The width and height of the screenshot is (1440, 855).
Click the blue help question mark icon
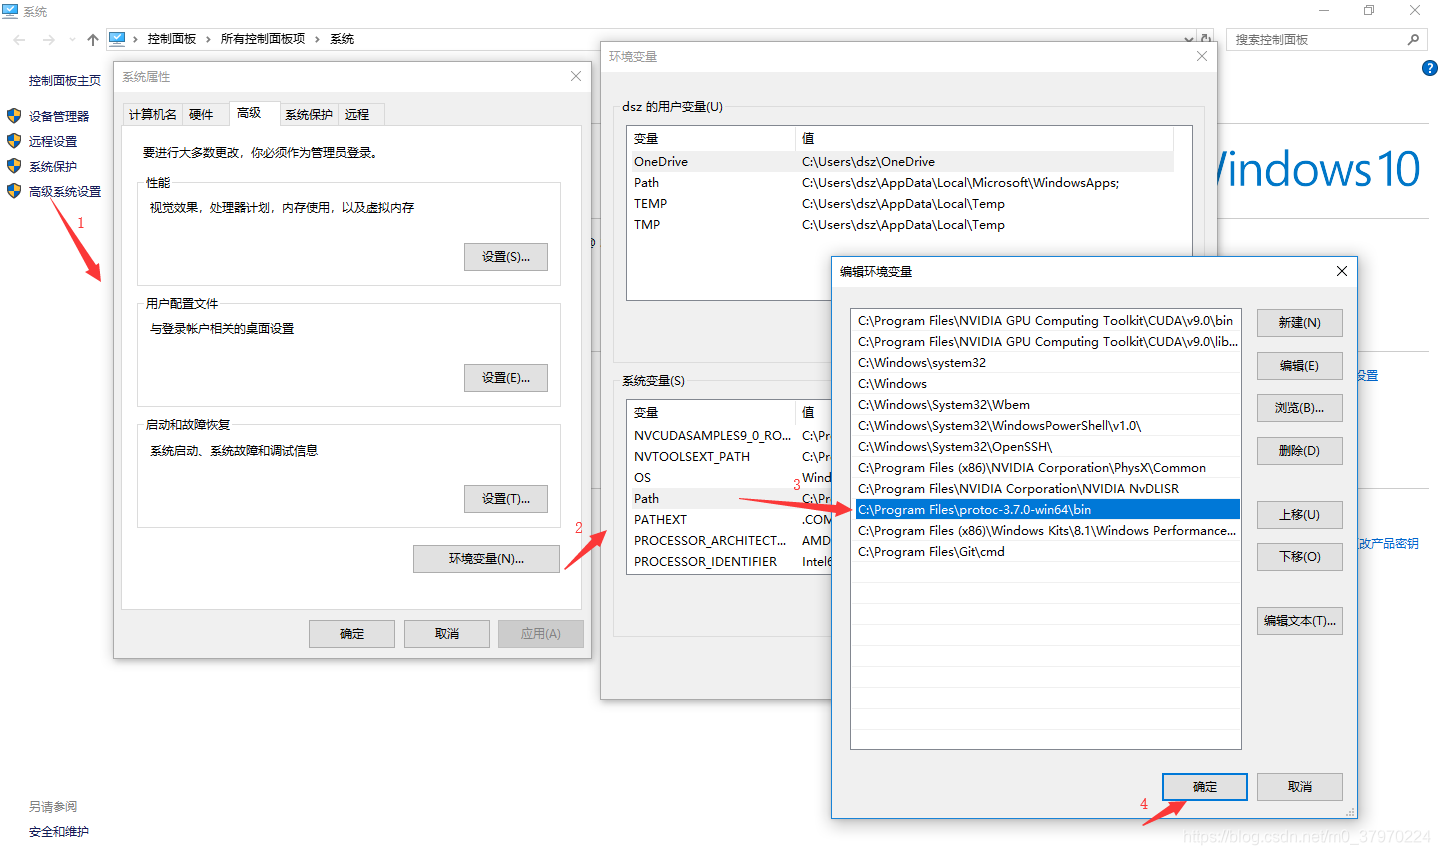pyautogui.click(x=1429, y=68)
